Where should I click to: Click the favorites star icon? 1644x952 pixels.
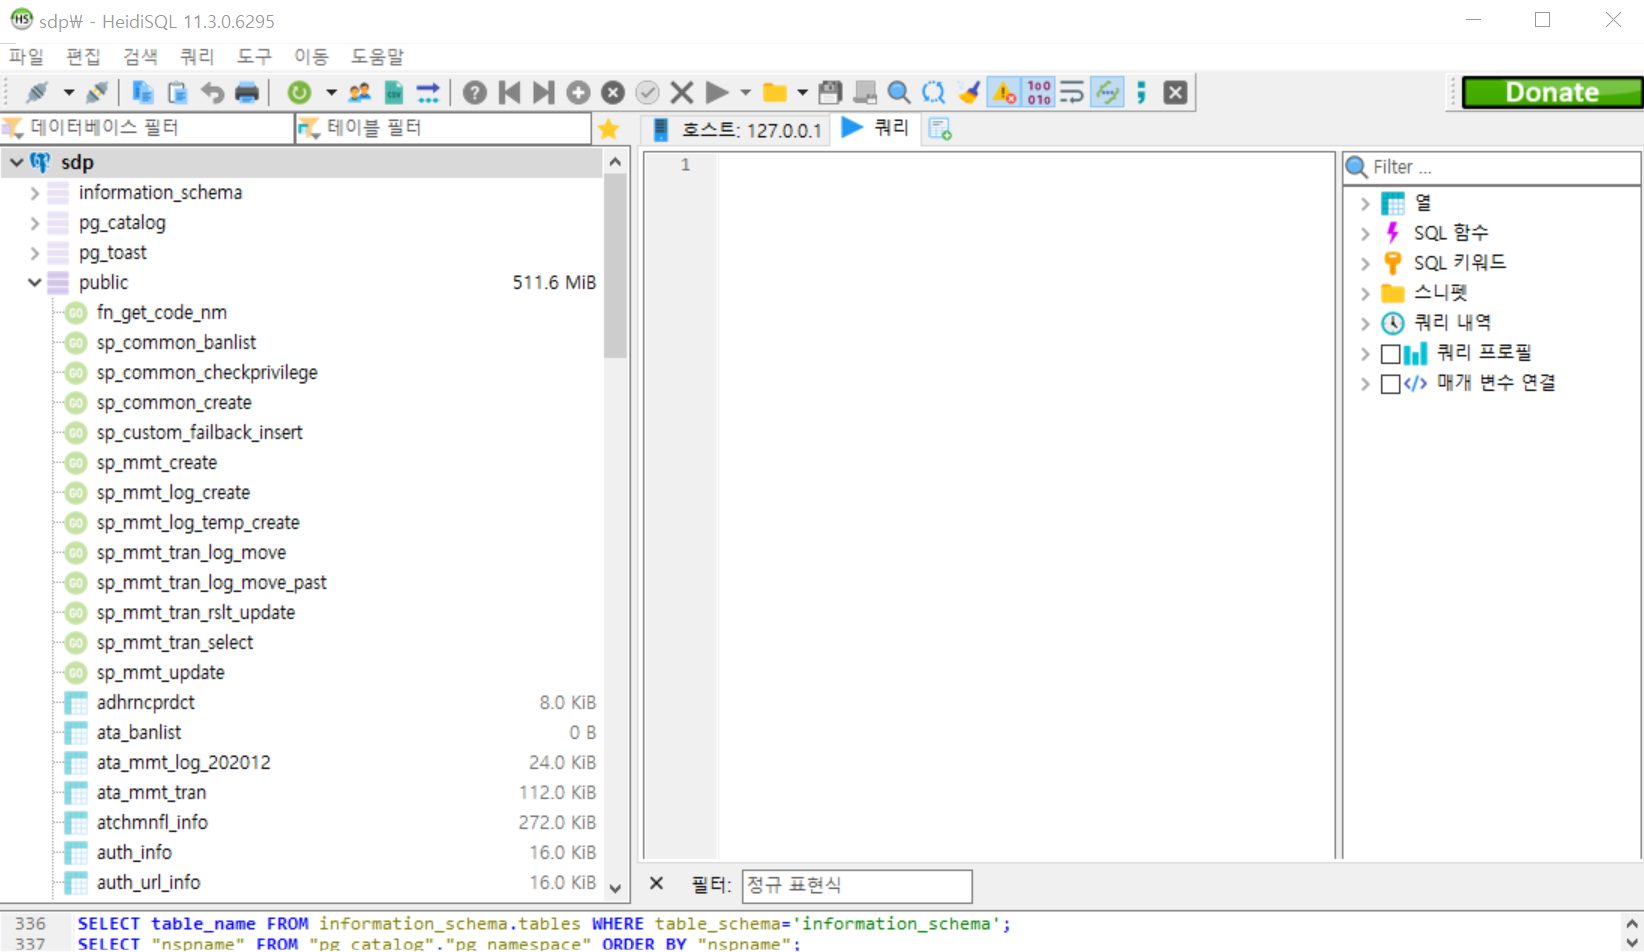[608, 129]
